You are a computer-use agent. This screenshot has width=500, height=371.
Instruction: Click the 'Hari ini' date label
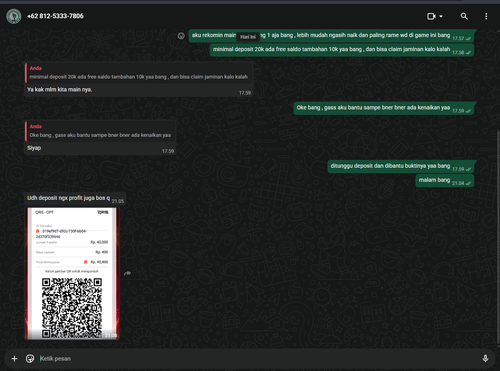tap(248, 37)
